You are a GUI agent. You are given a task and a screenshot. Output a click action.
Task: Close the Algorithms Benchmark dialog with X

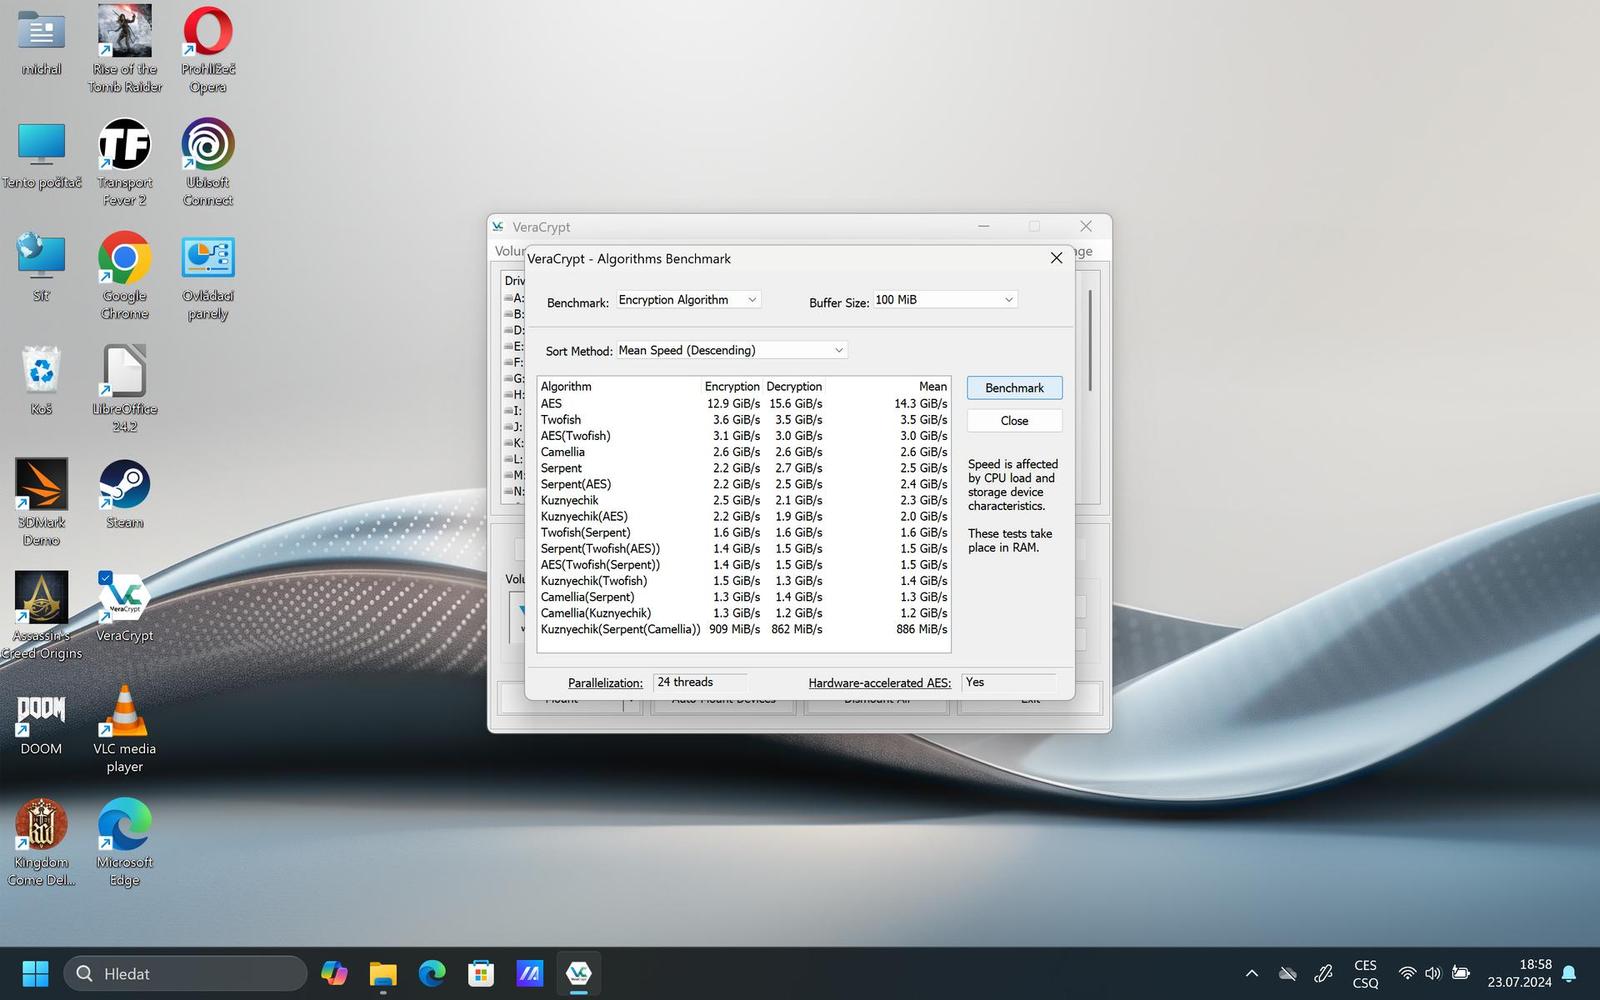pos(1056,258)
